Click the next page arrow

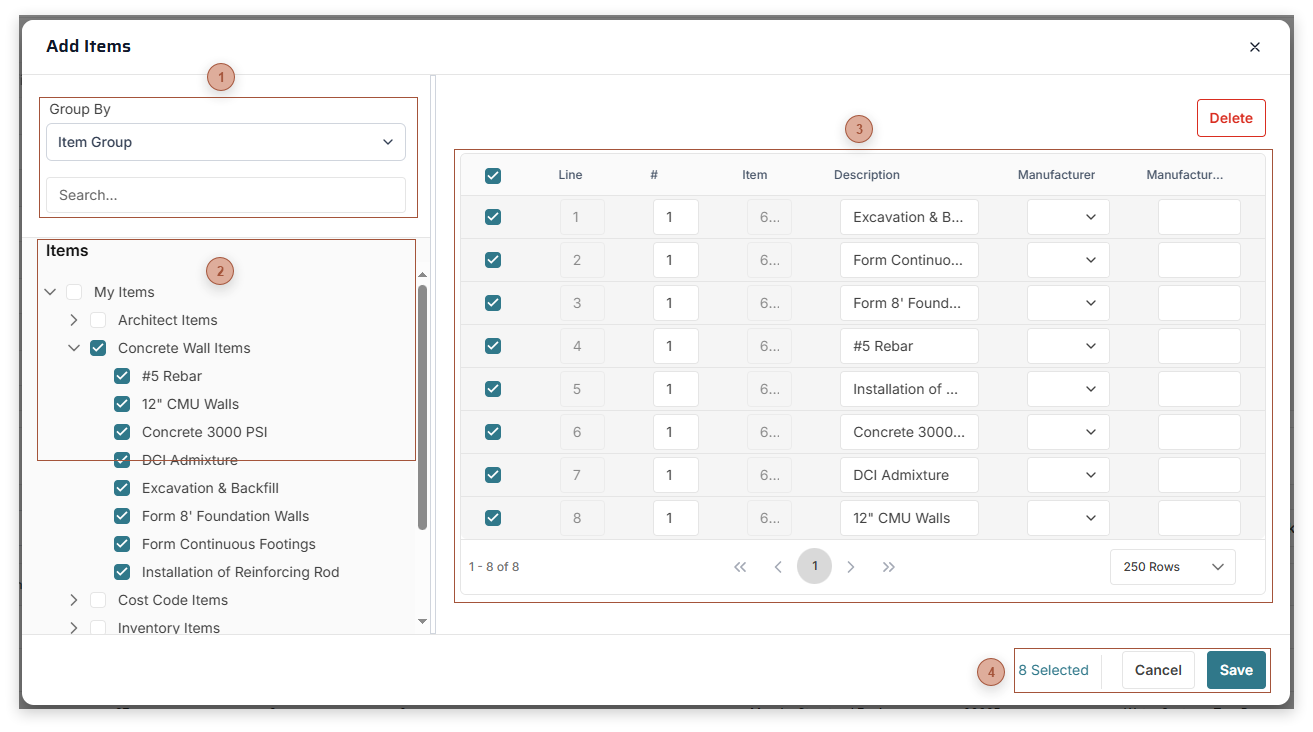coord(851,566)
